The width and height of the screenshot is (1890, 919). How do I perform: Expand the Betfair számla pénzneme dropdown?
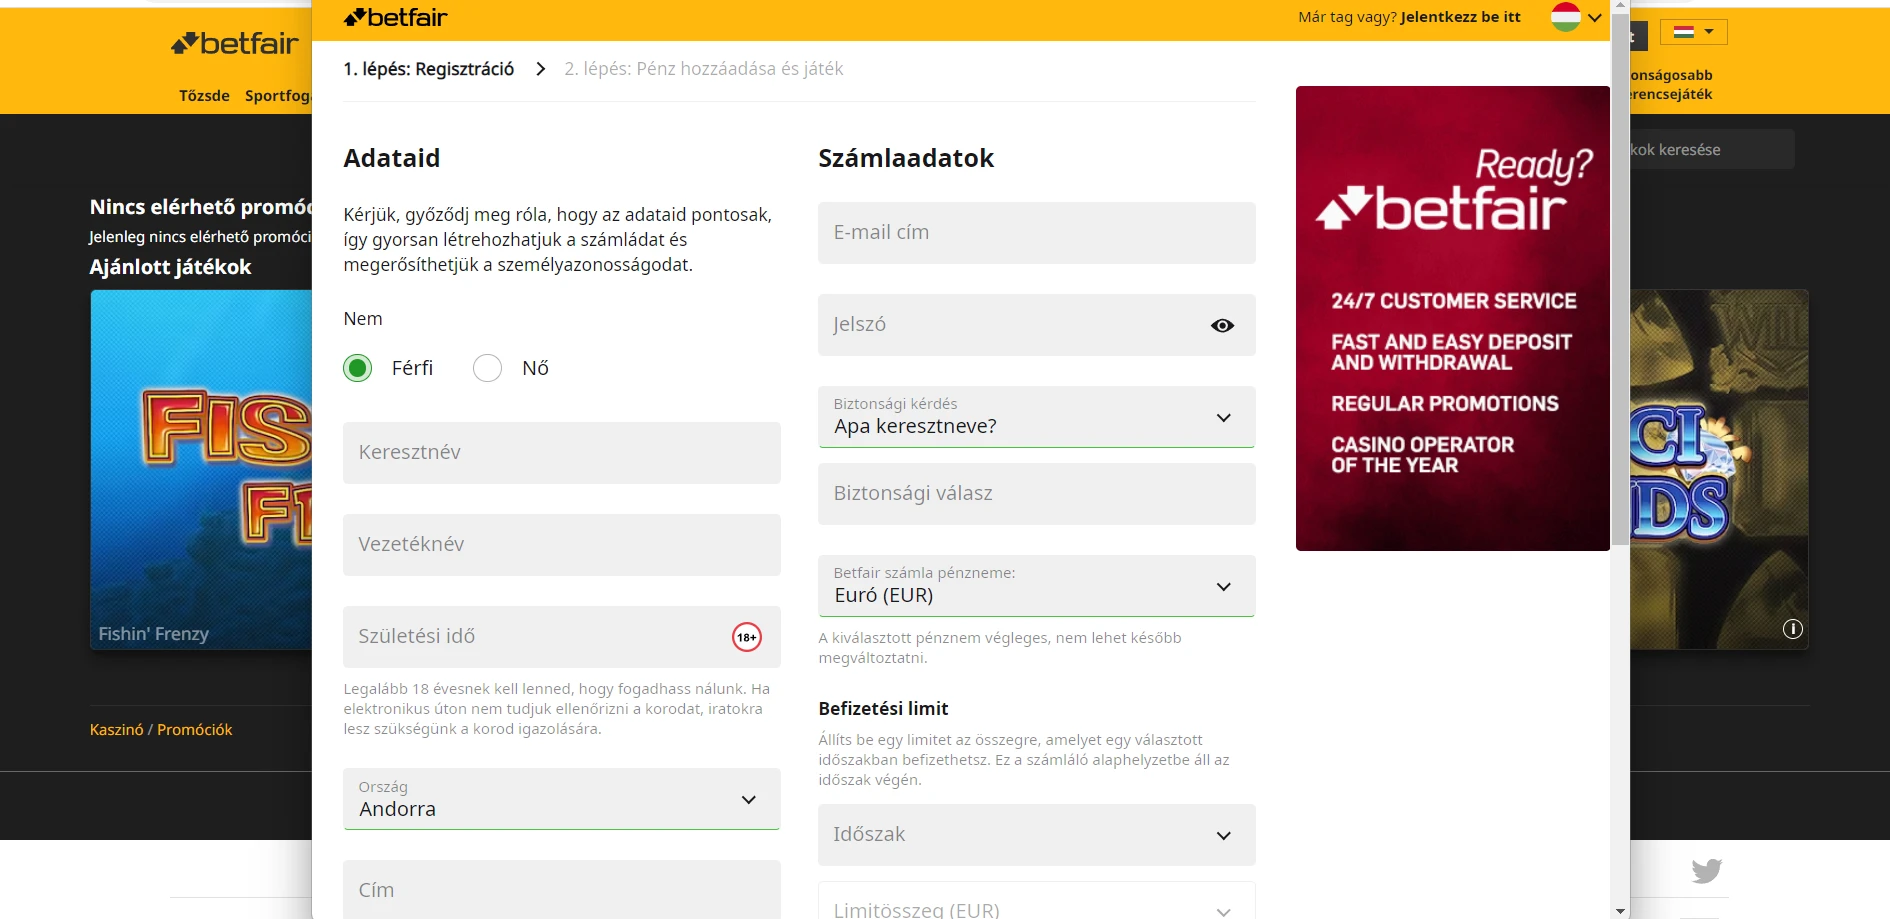point(1036,586)
